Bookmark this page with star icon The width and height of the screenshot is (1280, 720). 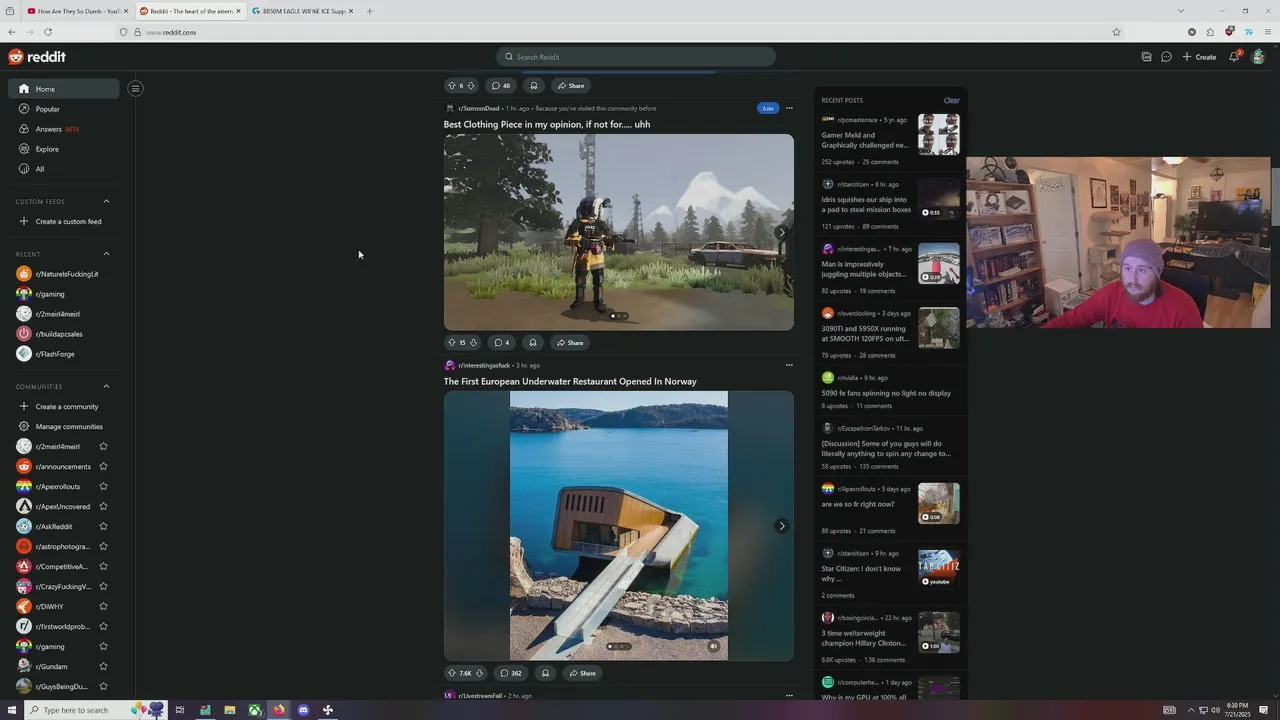[1116, 32]
